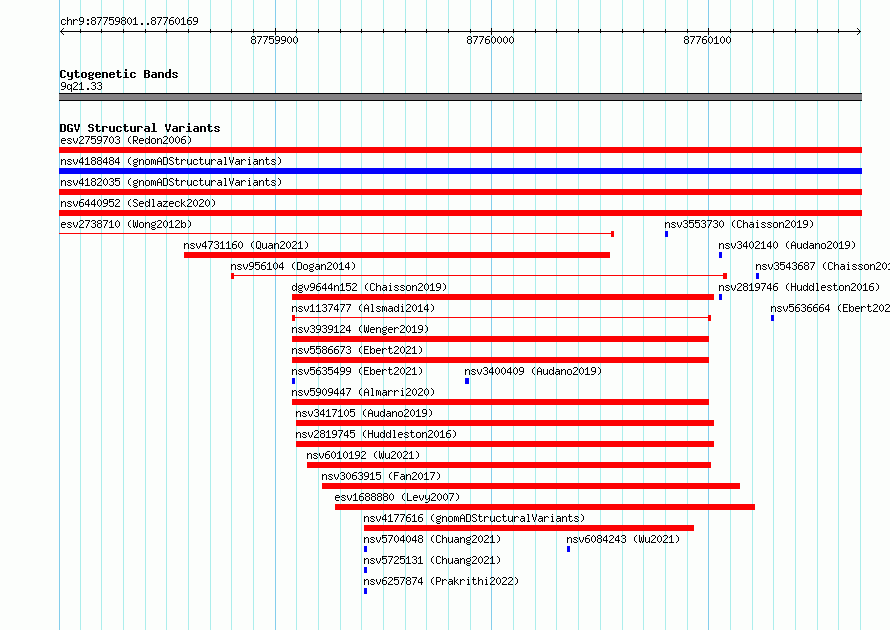
Task: Click the red bar under nsv3063915
Action: 531,486
